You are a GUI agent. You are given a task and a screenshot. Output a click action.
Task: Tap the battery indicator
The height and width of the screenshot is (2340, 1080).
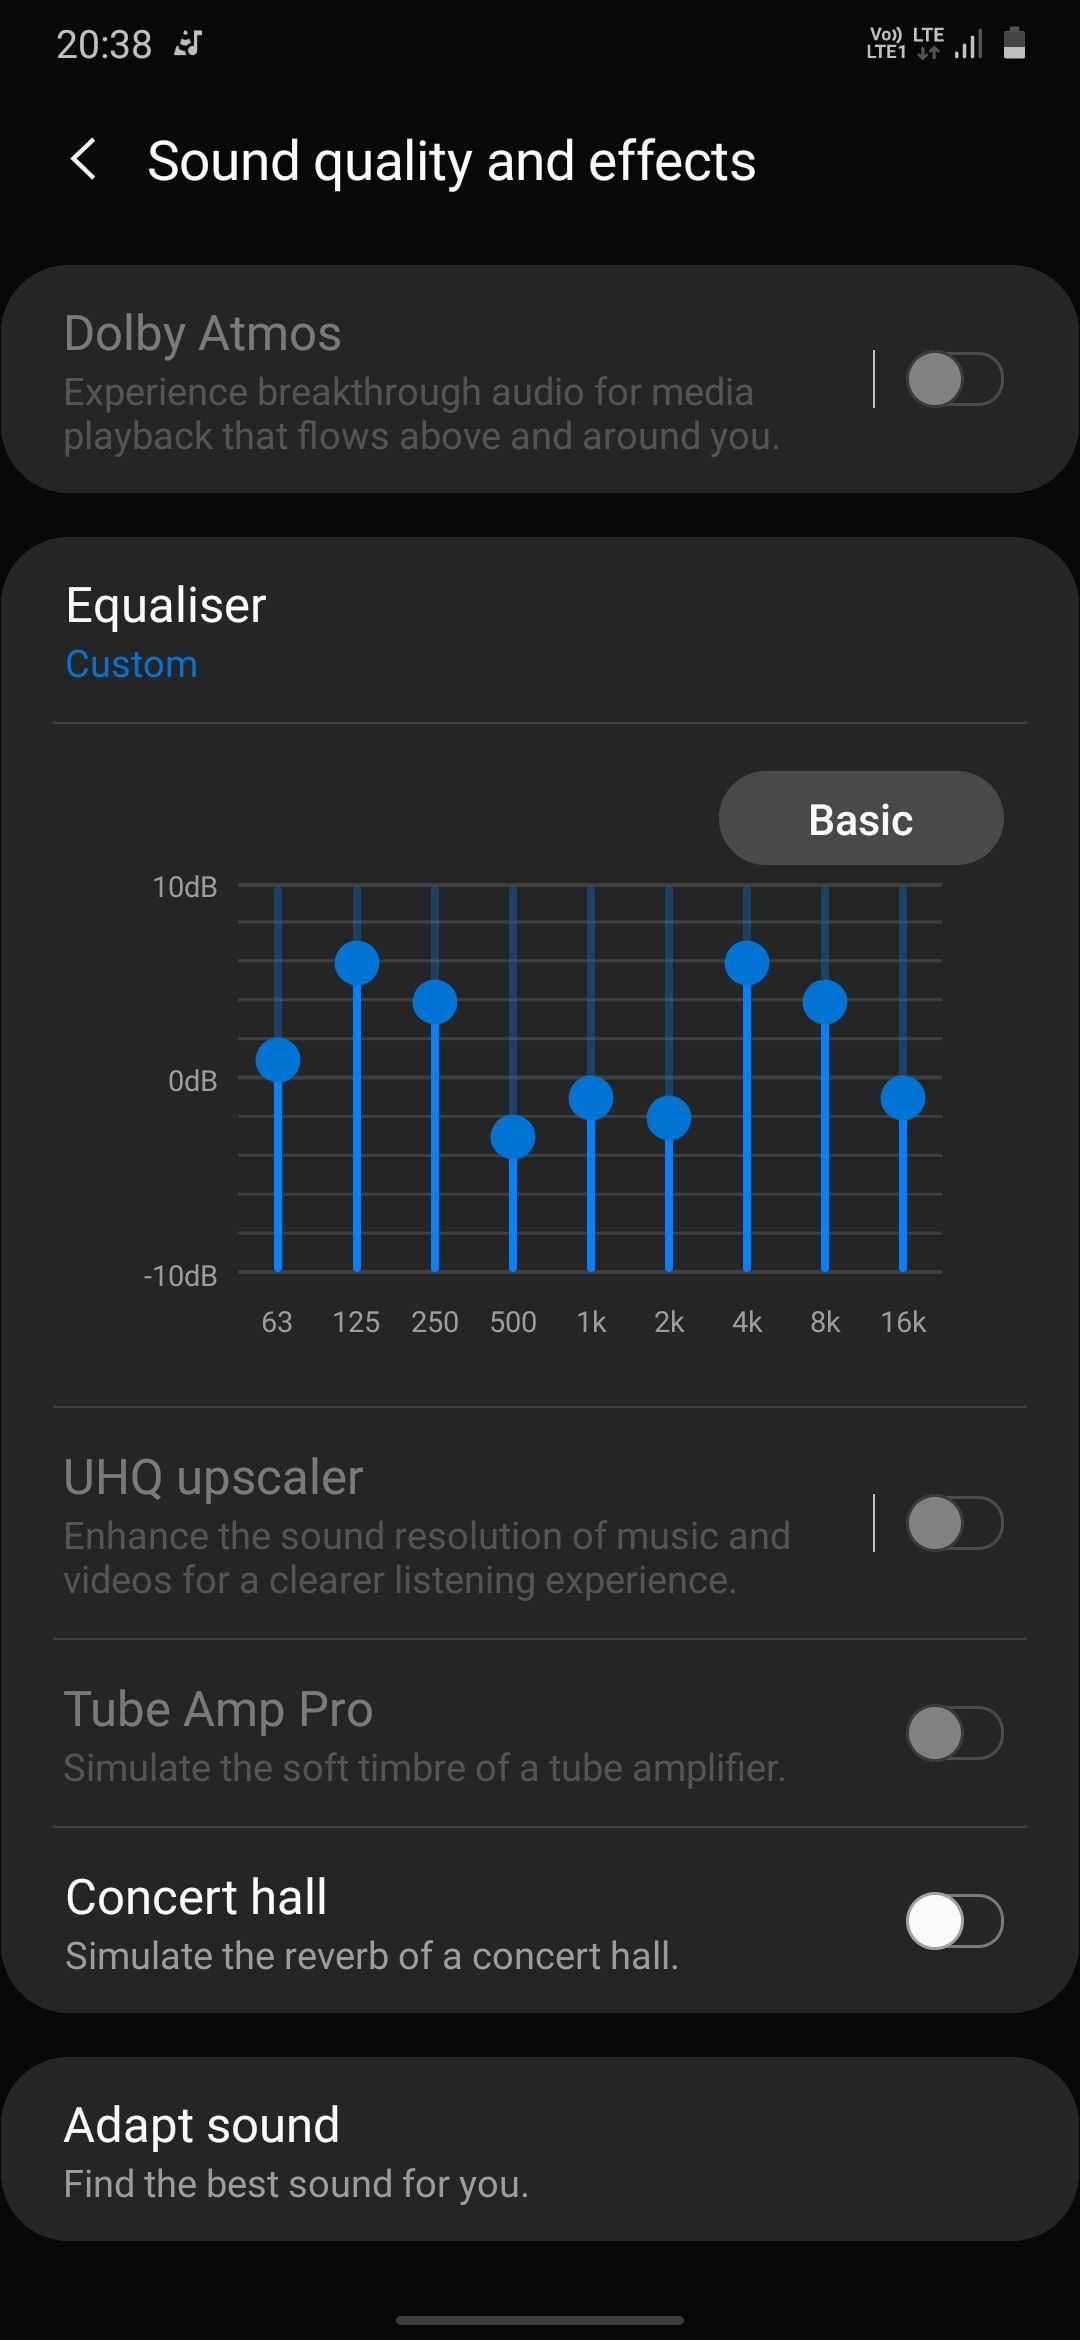coord(1013,43)
